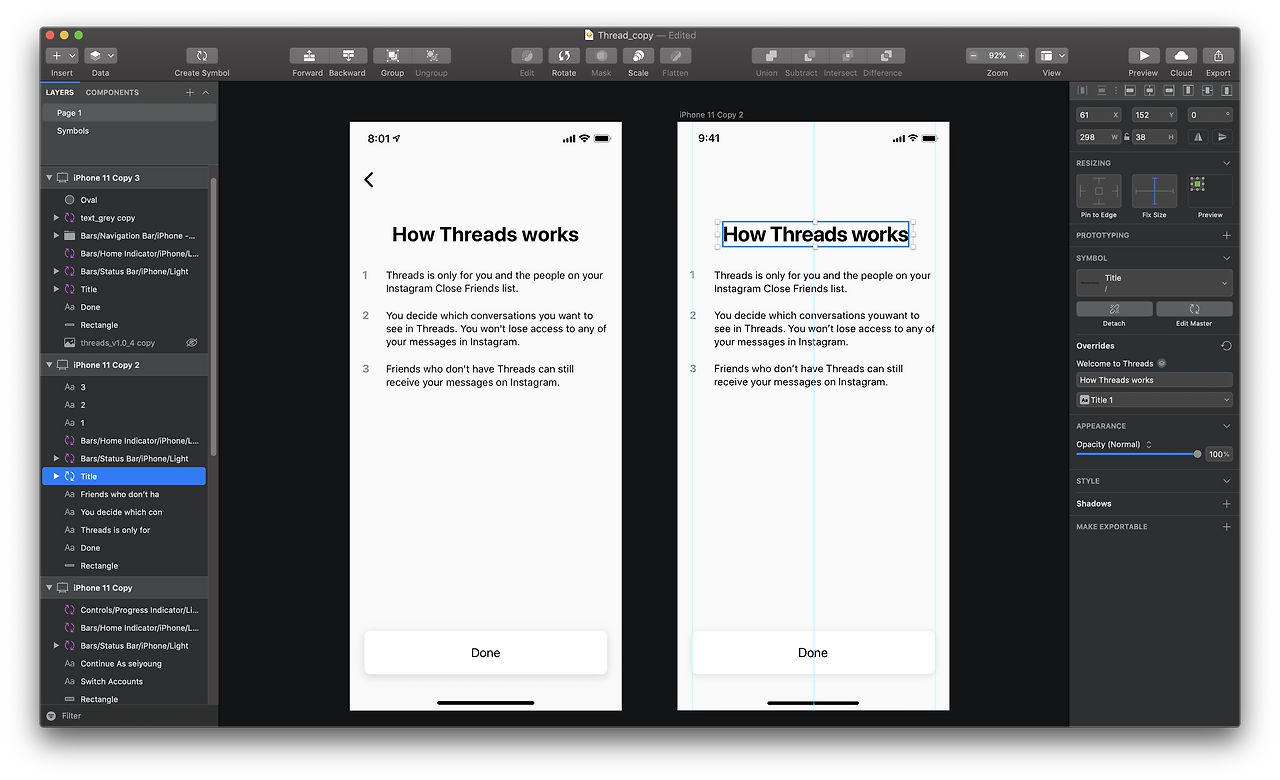
Task: Click the How Threads works override field
Action: click(1154, 380)
